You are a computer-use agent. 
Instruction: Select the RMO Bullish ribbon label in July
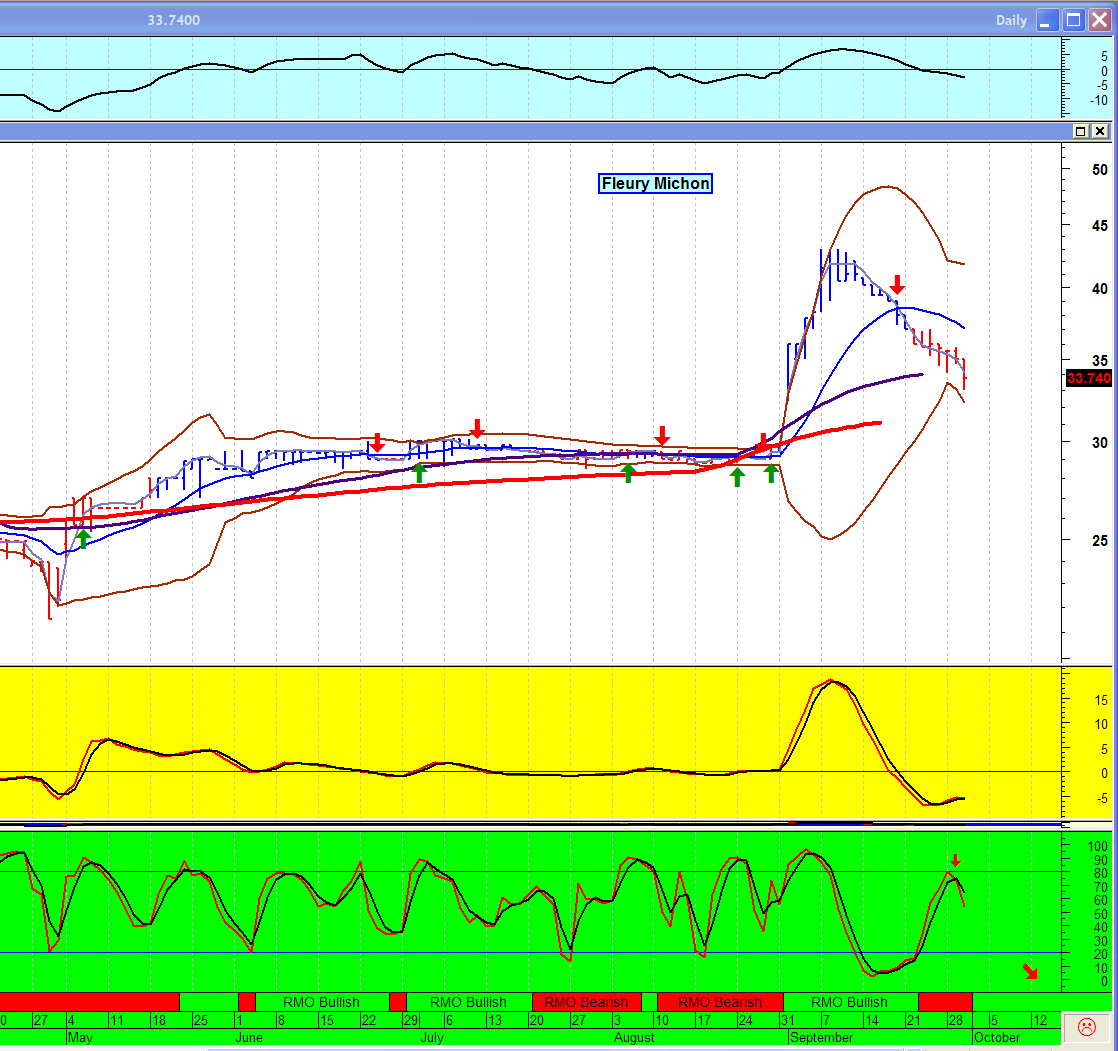tap(468, 1002)
